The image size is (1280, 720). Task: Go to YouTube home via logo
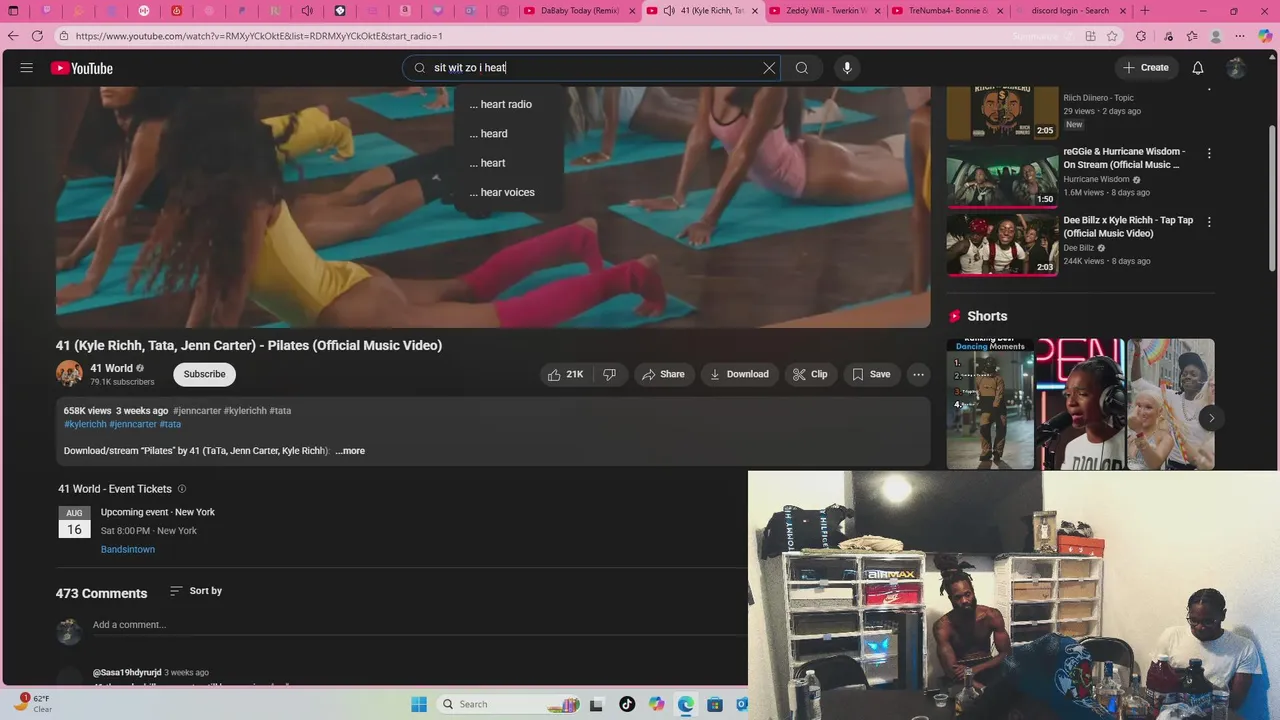(x=82, y=68)
